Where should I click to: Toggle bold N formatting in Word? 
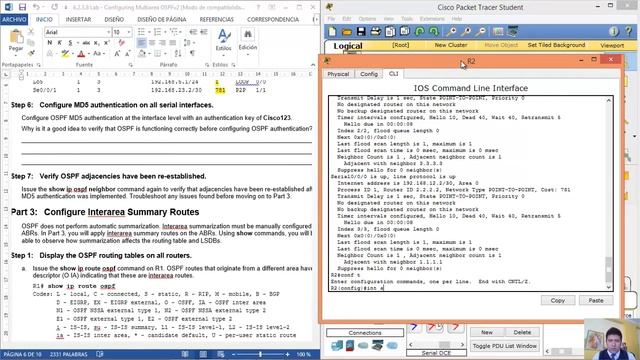pyautogui.click(x=50, y=42)
